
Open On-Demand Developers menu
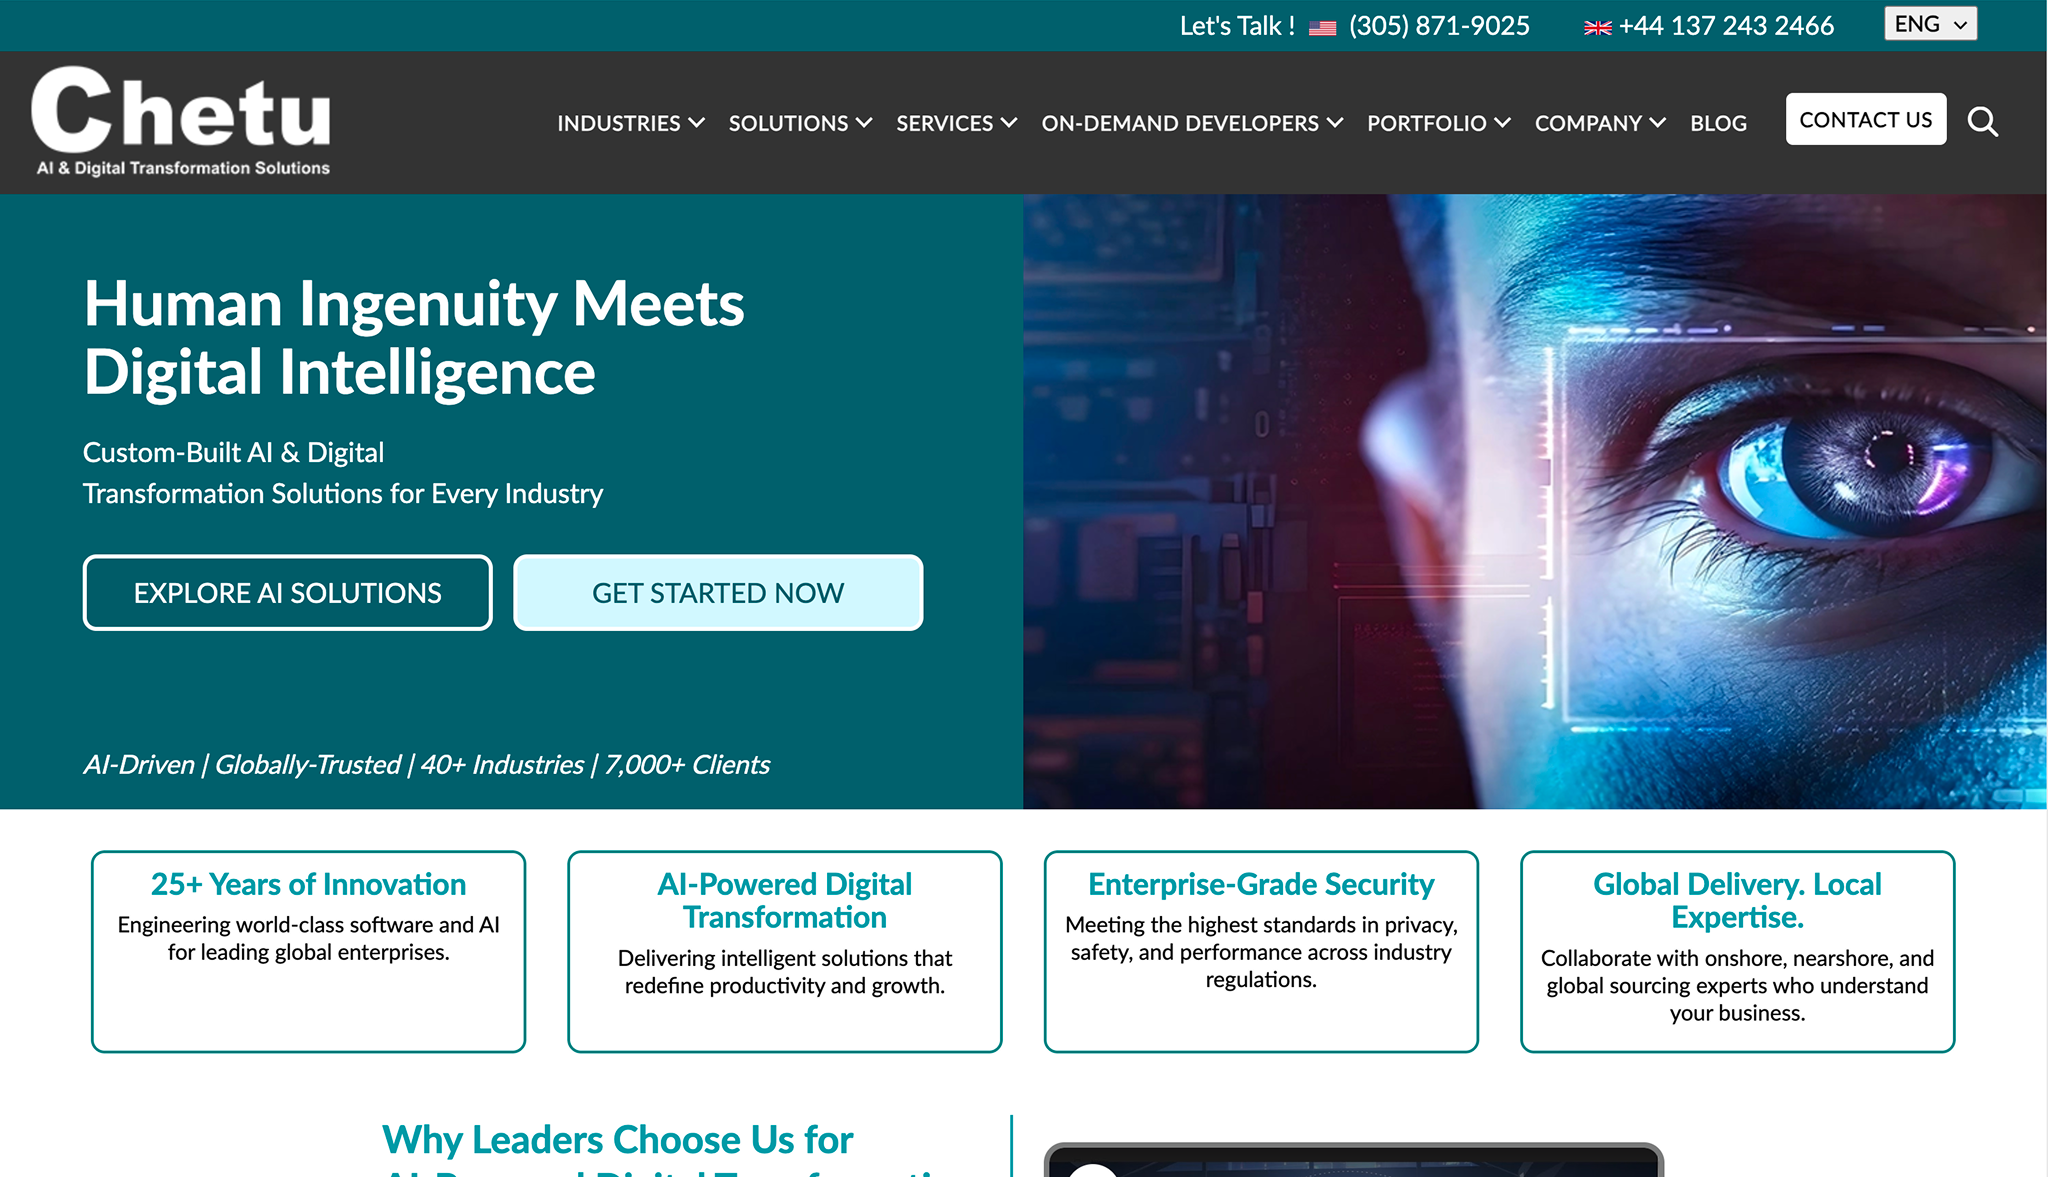1191,123
